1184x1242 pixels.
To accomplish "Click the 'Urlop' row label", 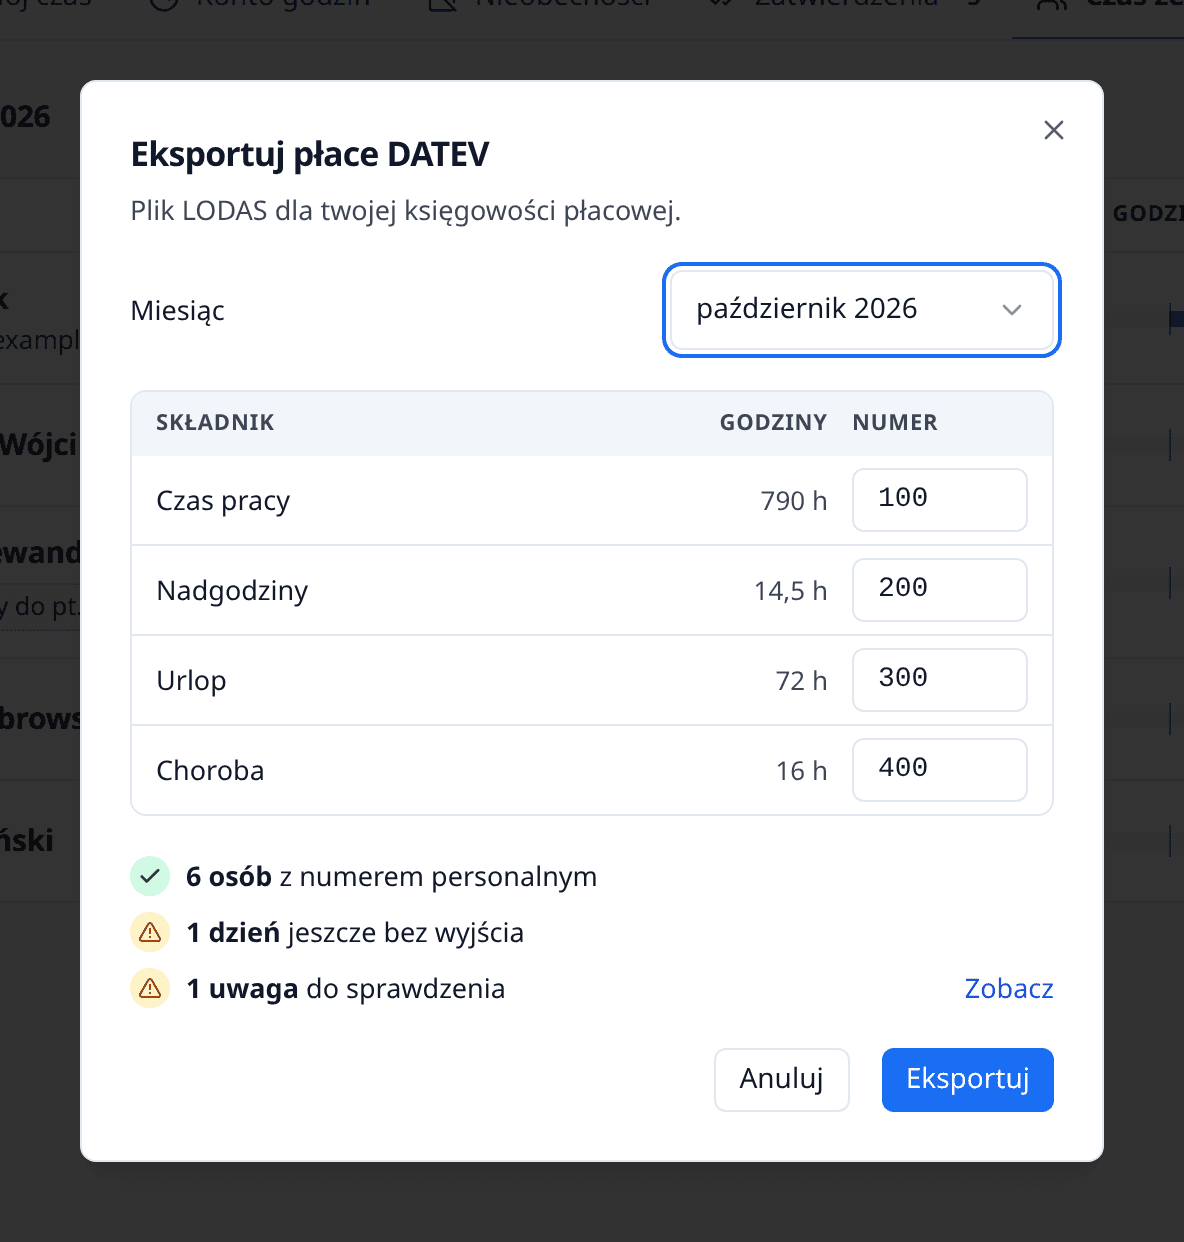I will pyautogui.click(x=191, y=680).
